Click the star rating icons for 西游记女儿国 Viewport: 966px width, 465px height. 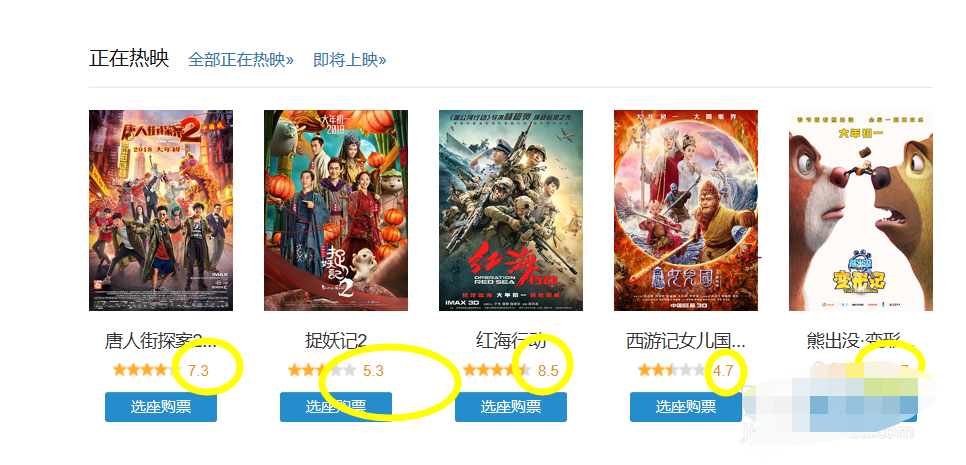click(x=672, y=370)
